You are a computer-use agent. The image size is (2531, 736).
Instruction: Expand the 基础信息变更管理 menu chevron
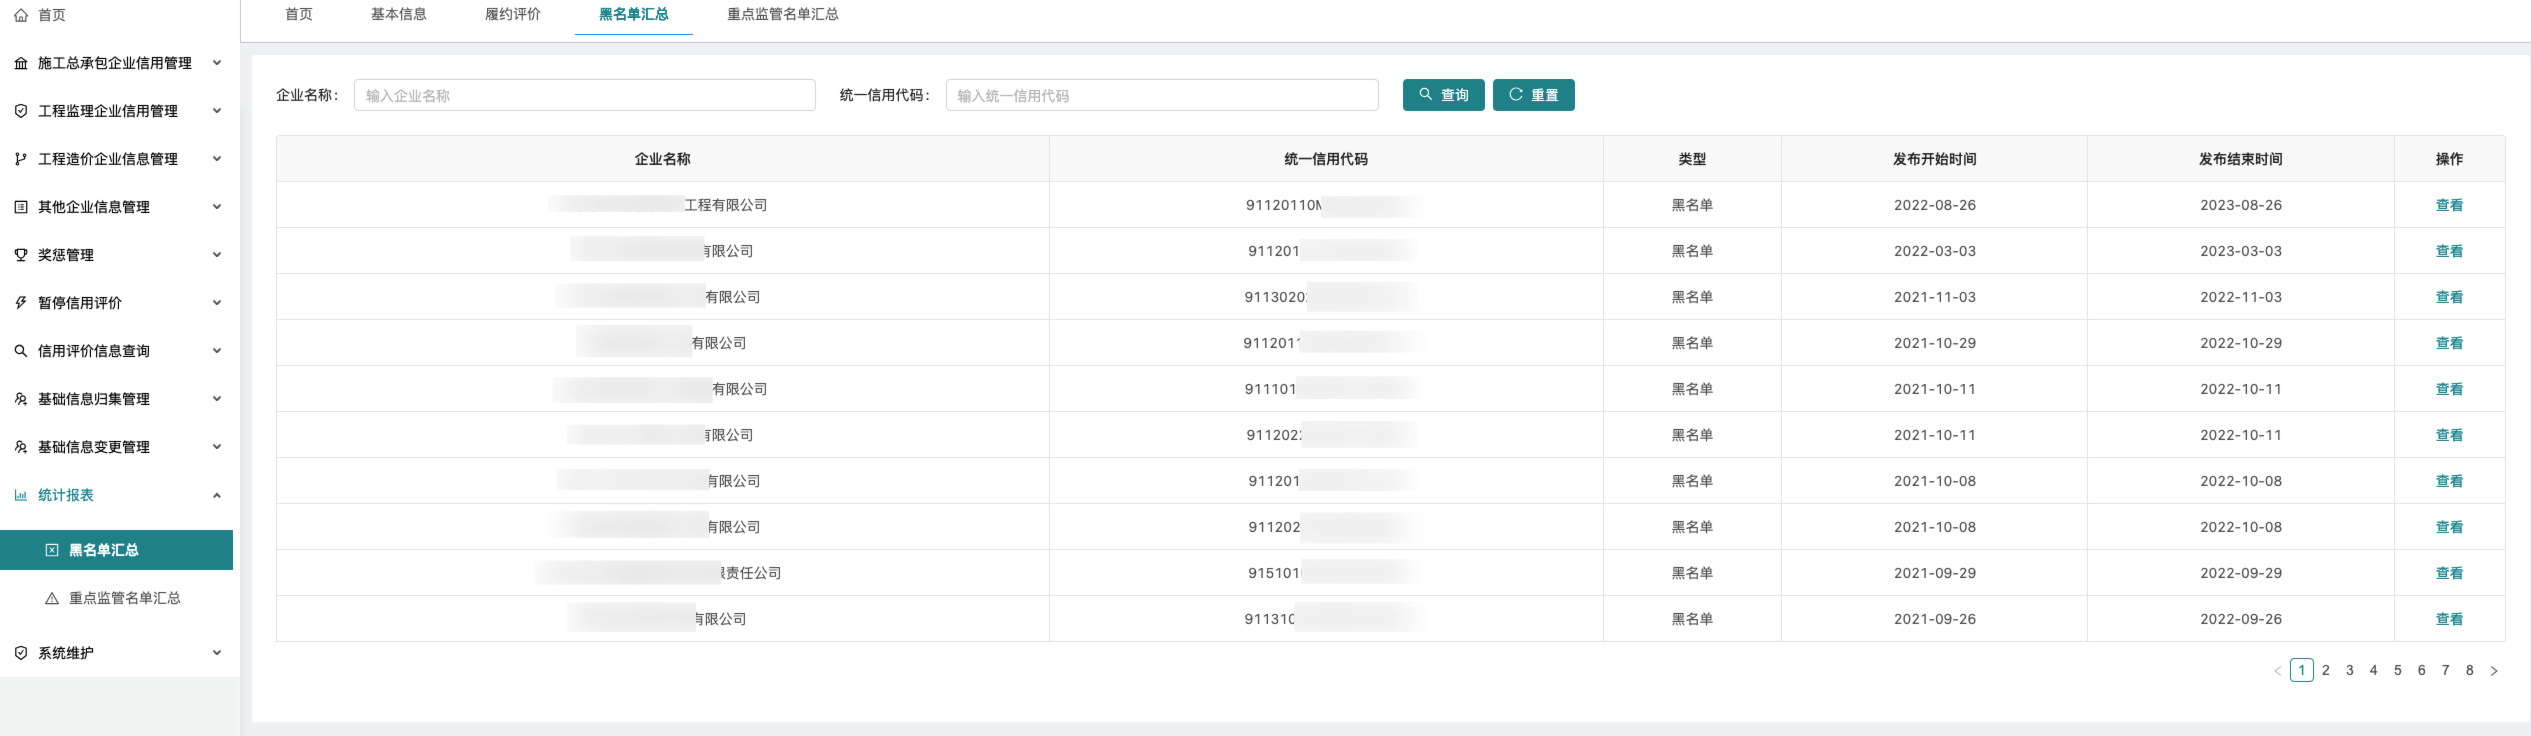click(217, 447)
